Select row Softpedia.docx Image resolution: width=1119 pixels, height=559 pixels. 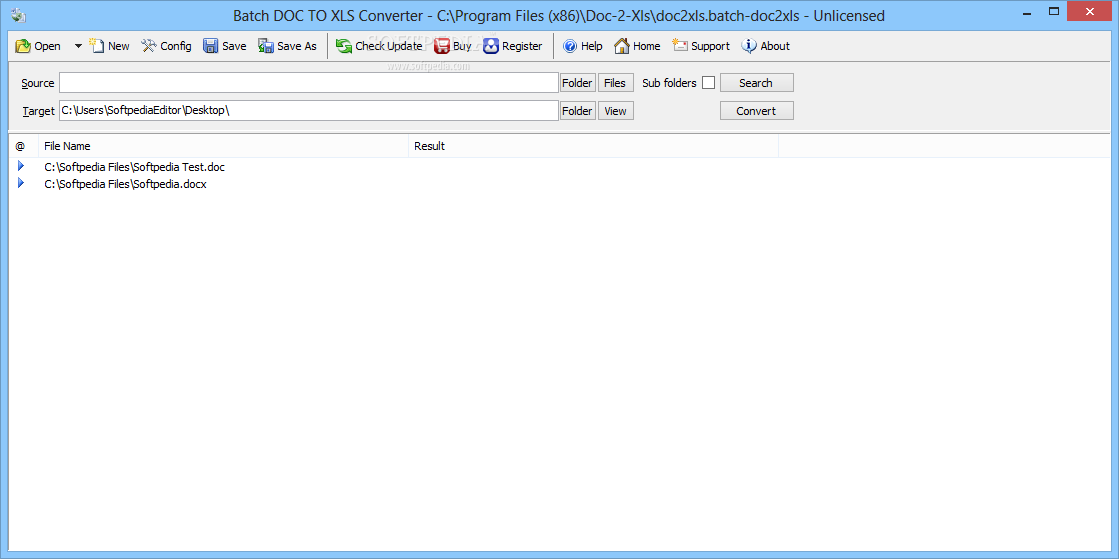560,183
